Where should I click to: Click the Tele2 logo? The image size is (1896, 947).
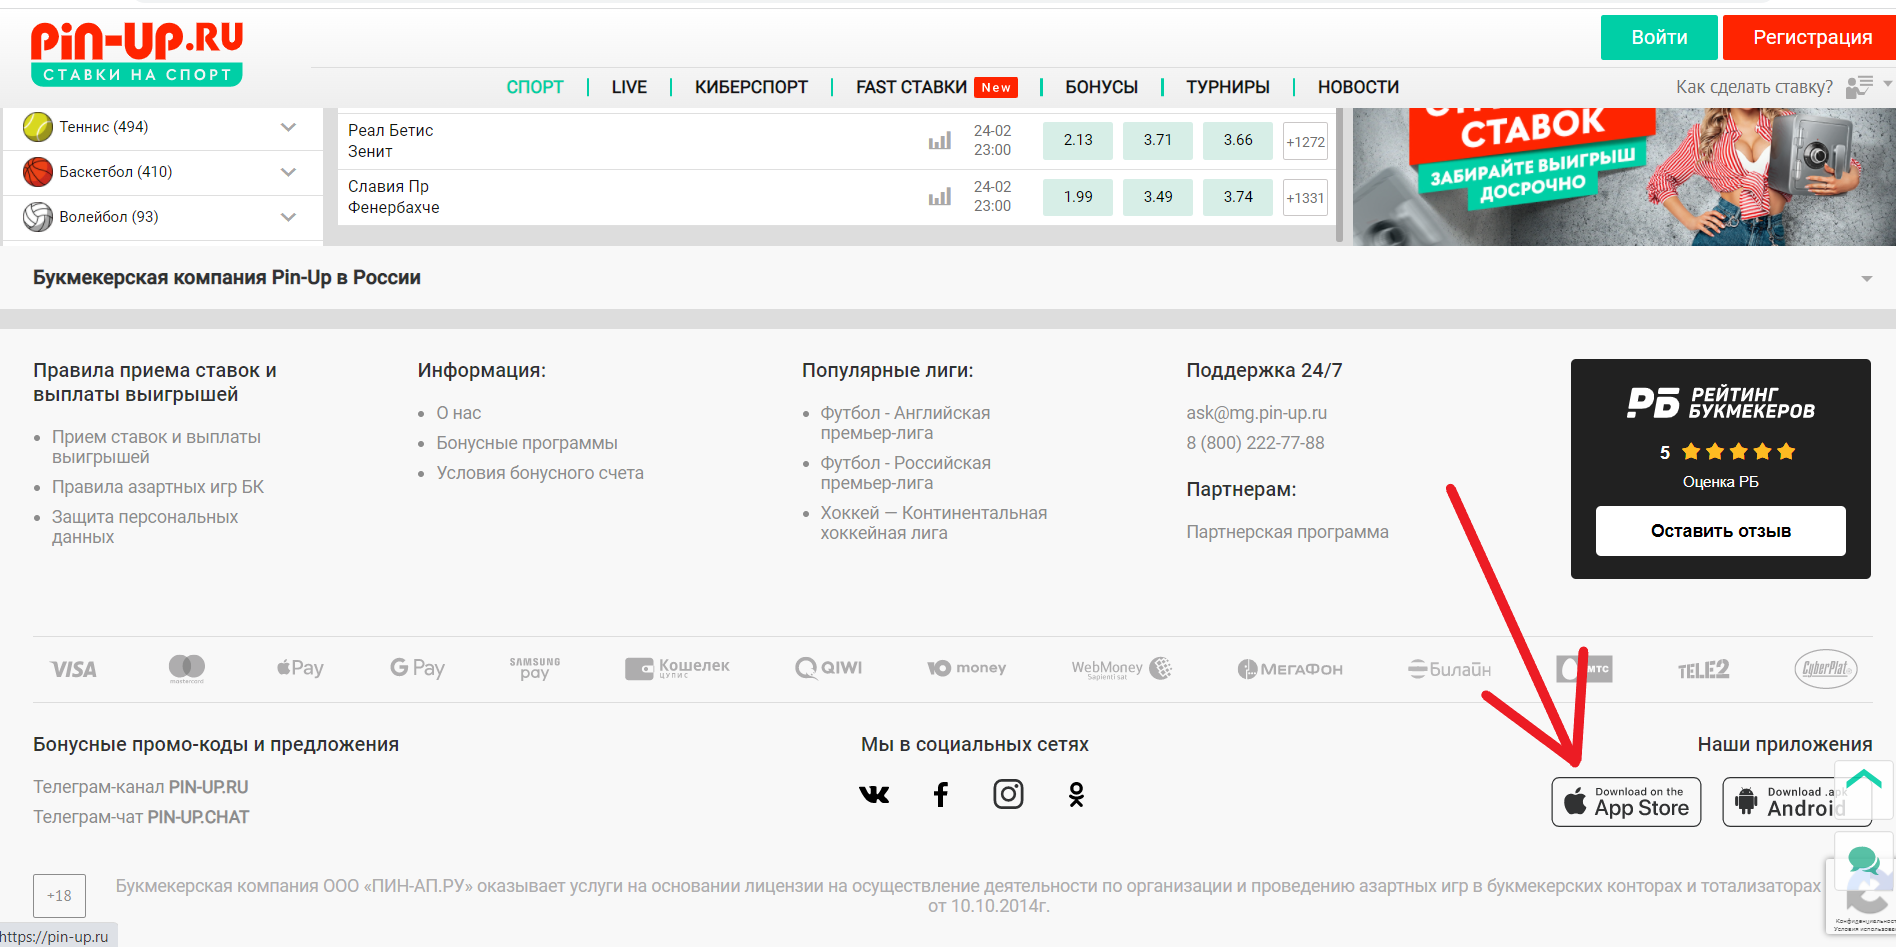[x=1704, y=669]
